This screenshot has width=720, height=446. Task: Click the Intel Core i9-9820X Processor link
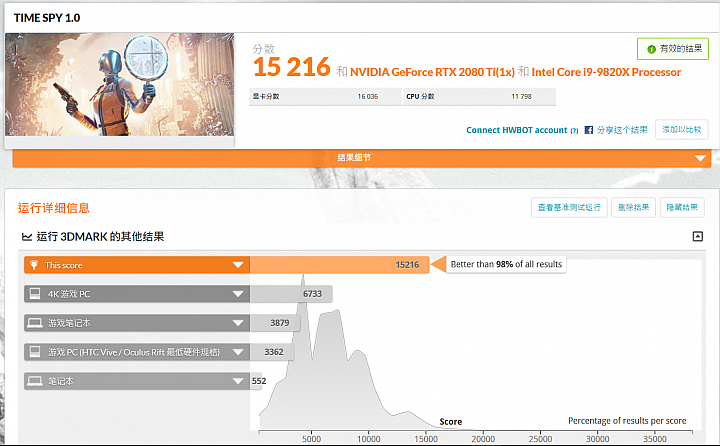click(606, 72)
